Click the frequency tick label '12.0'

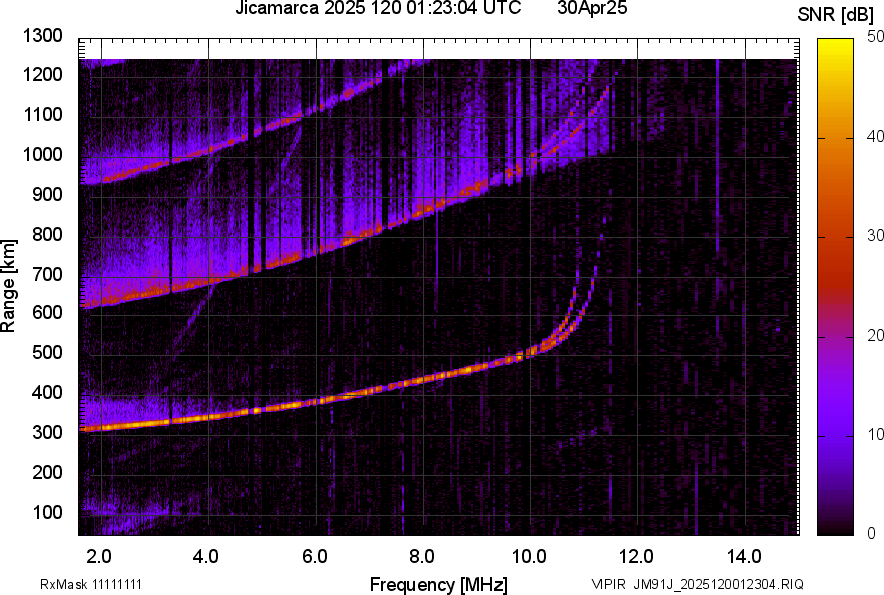(x=636, y=557)
